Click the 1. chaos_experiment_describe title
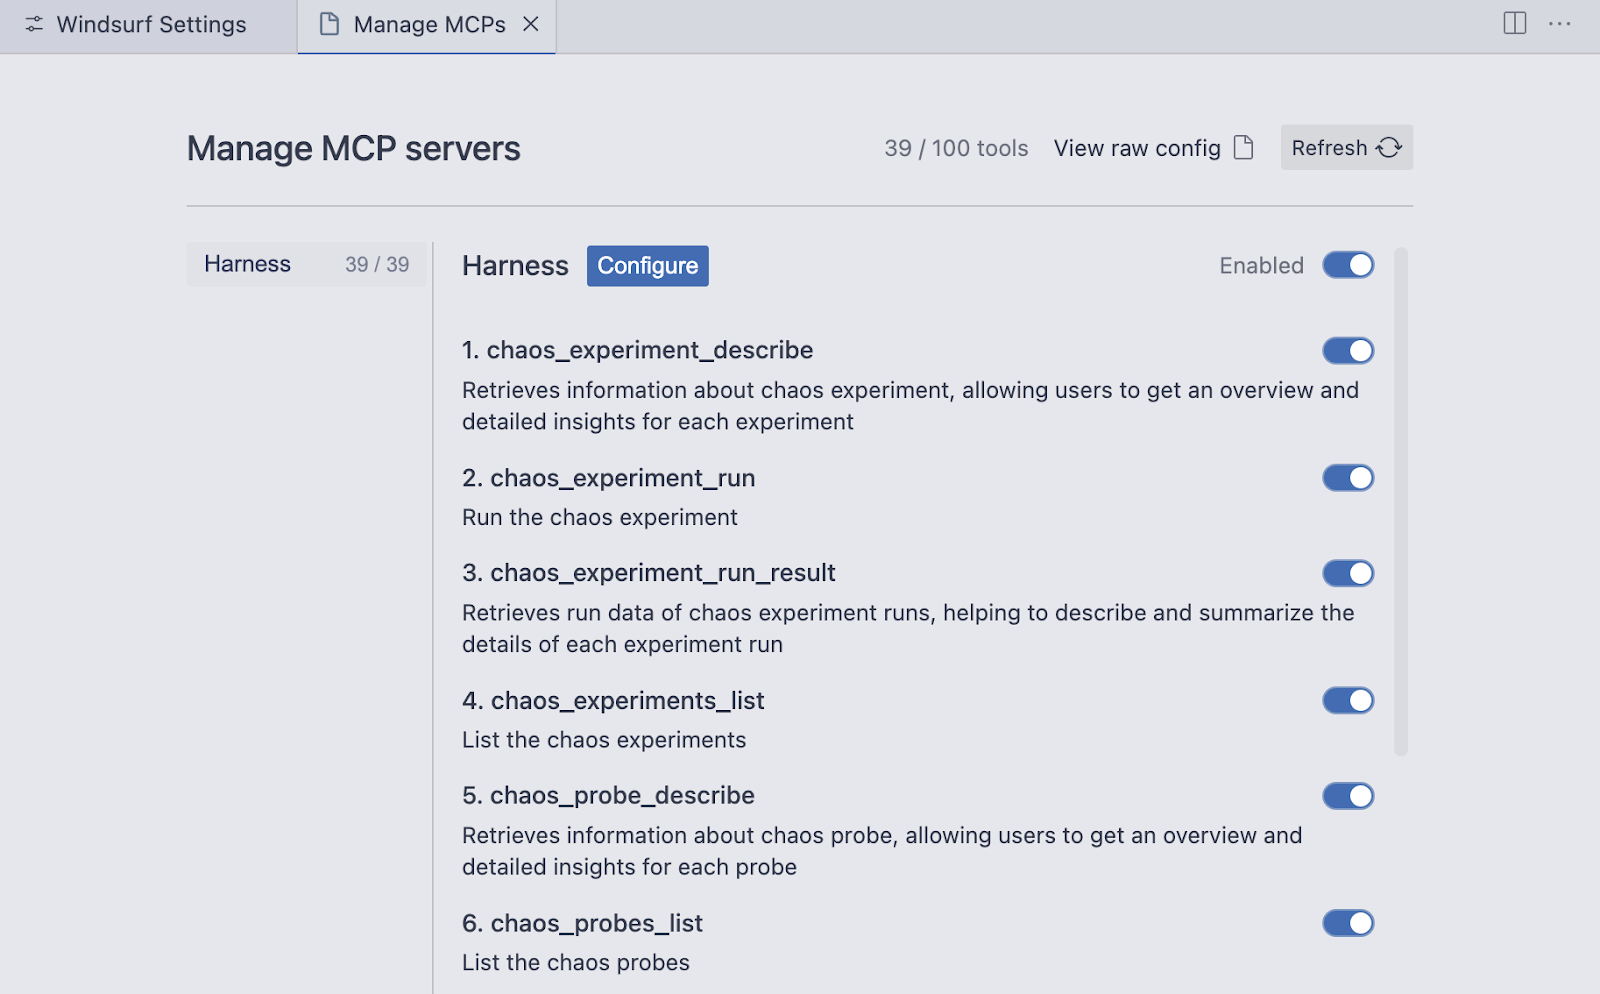This screenshot has width=1600, height=994. 637,351
